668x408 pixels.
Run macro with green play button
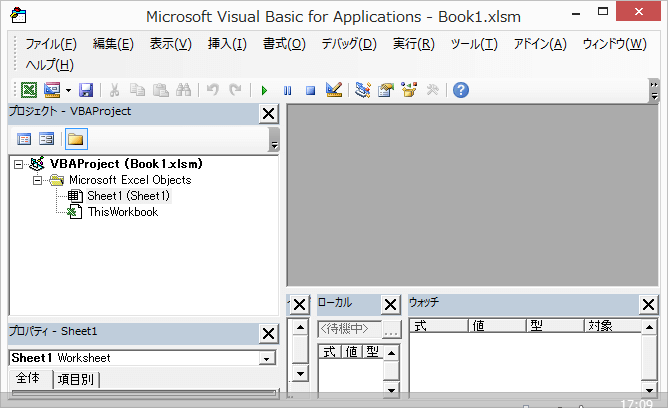pyautogui.click(x=264, y=91)
